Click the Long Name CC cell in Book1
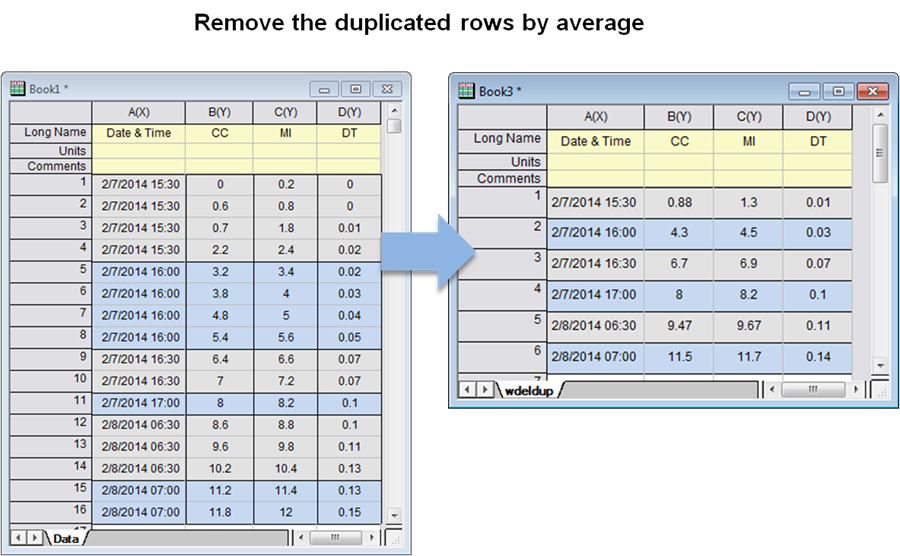 click(x=219, y=133)
